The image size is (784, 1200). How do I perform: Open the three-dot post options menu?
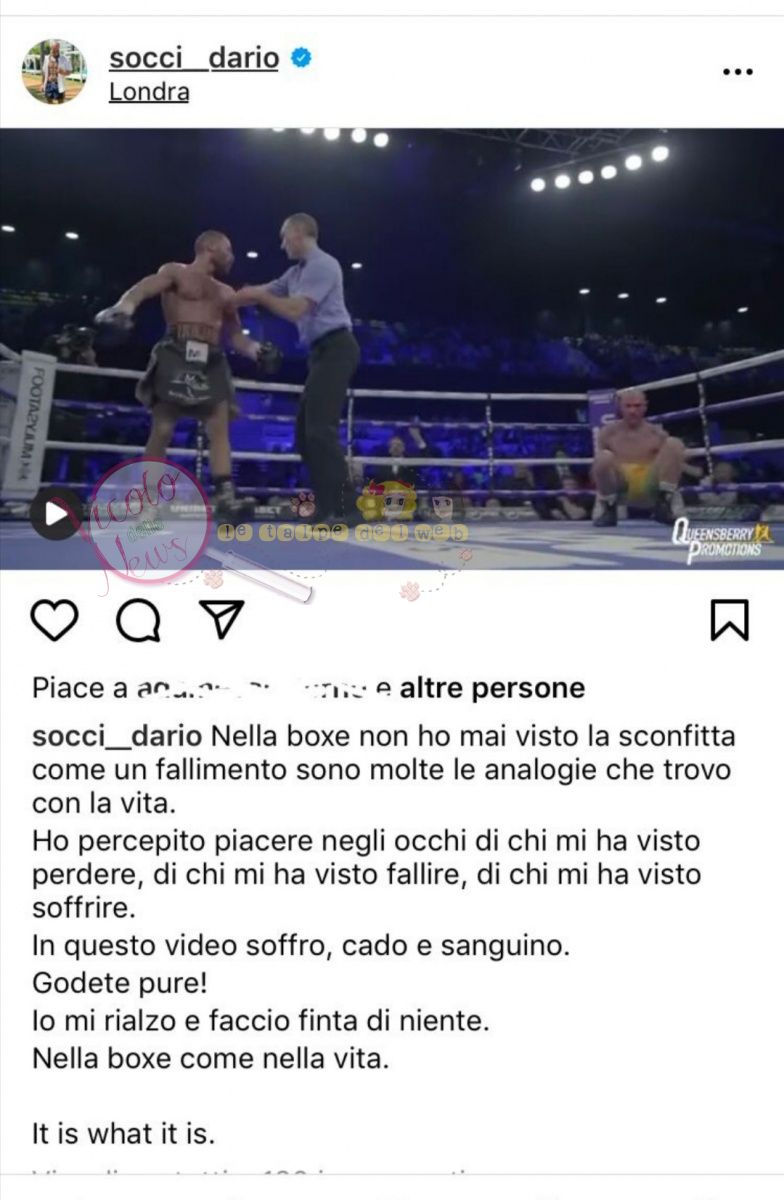pyautogui.click(x=738, y=72)
